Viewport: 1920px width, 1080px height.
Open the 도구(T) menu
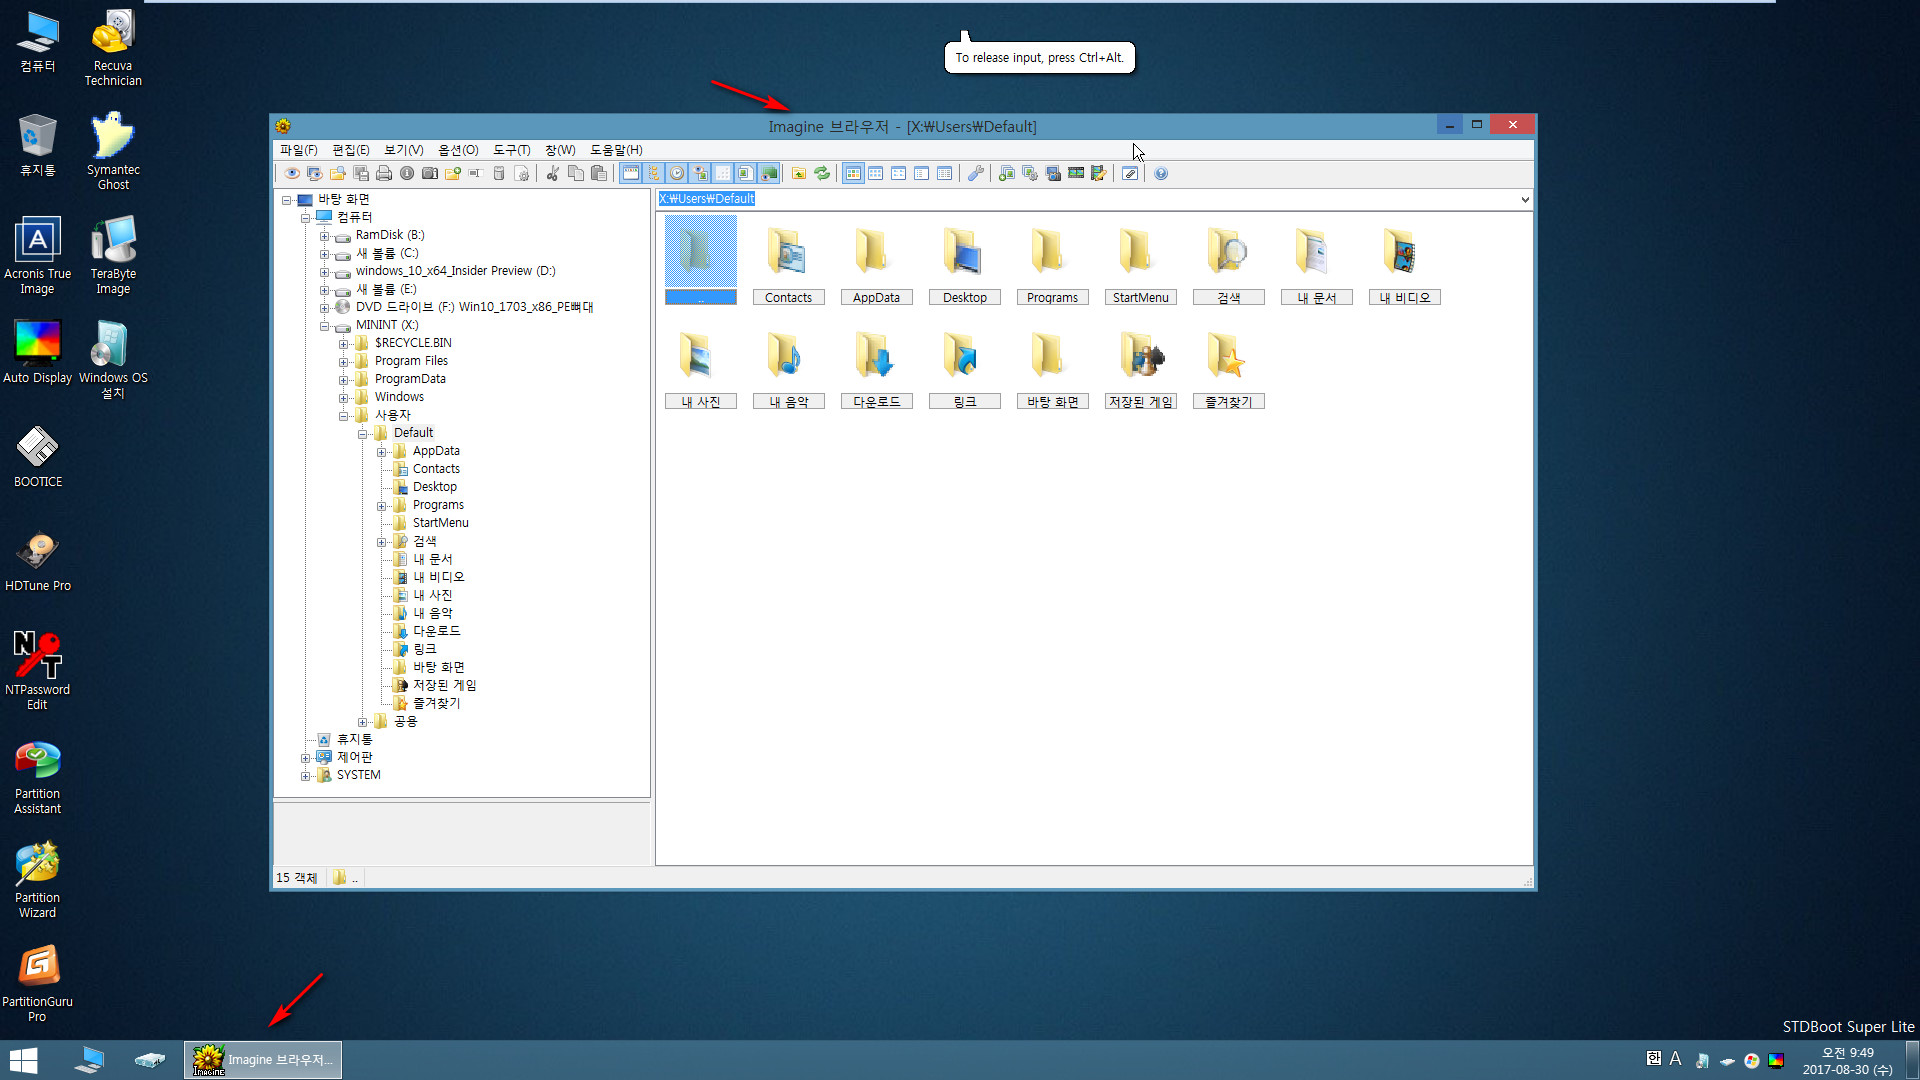point(511,150)
